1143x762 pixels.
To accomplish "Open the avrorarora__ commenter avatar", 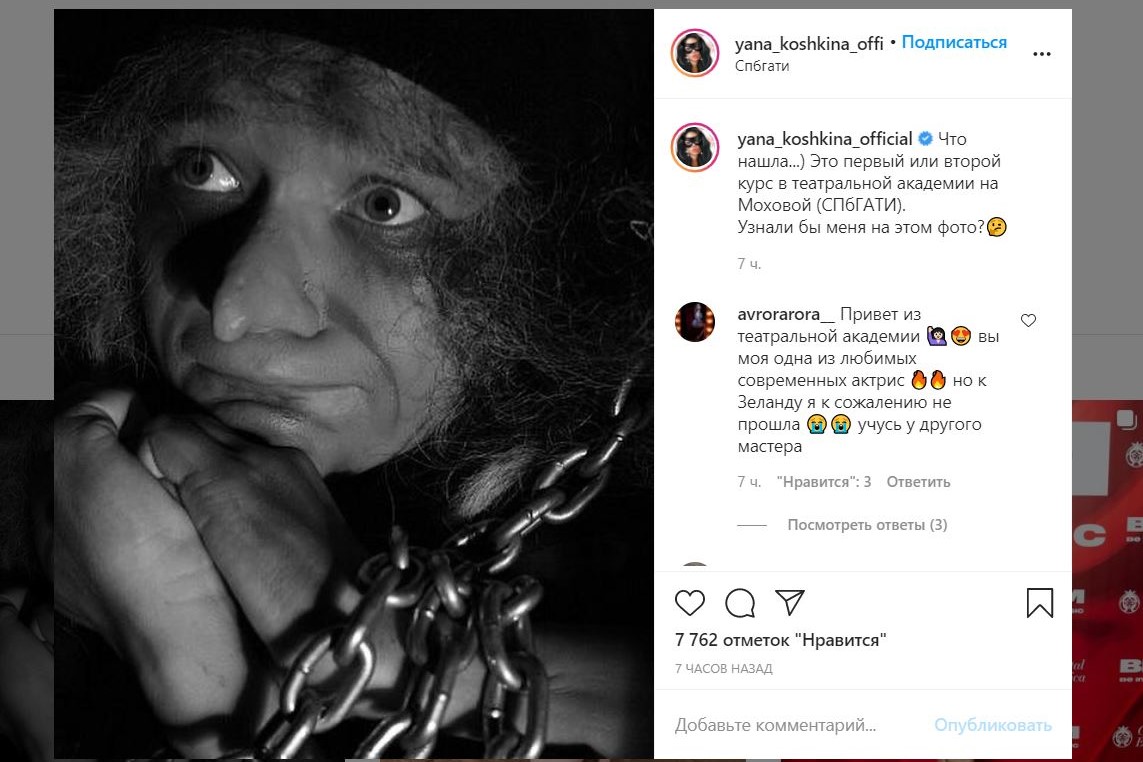I will [x=694, y=322].
